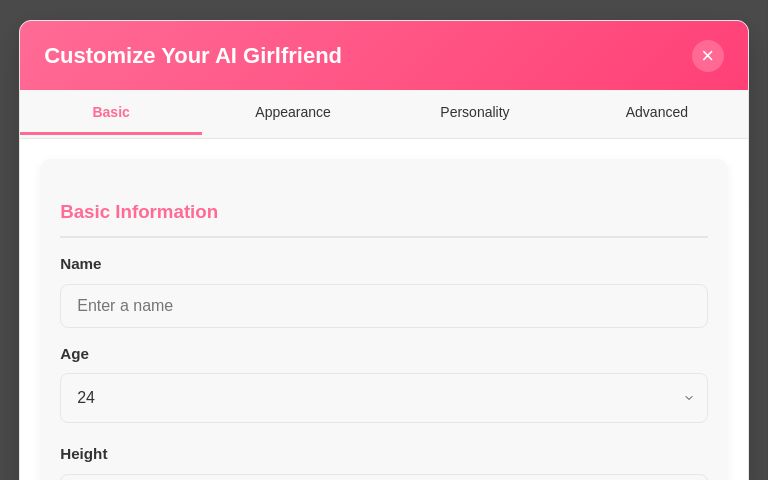Click the Height field's top edge below its label
The image size is (768, 480).
383,476
